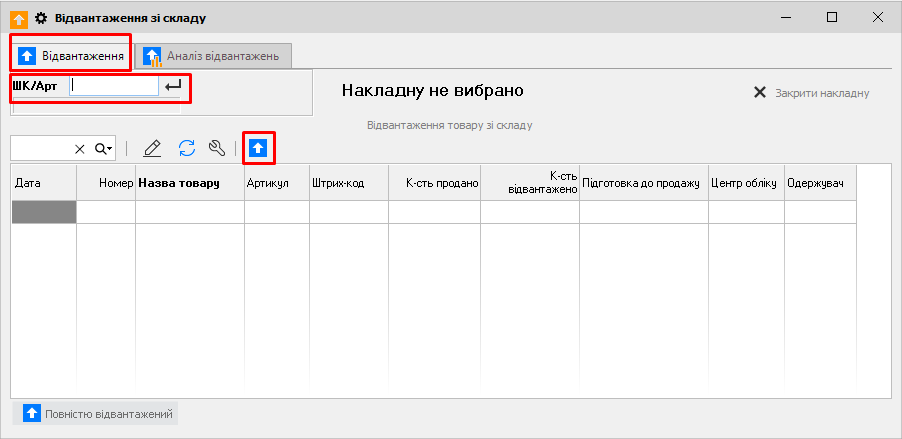Expand the search magnifier dropdown

point(103,149)
